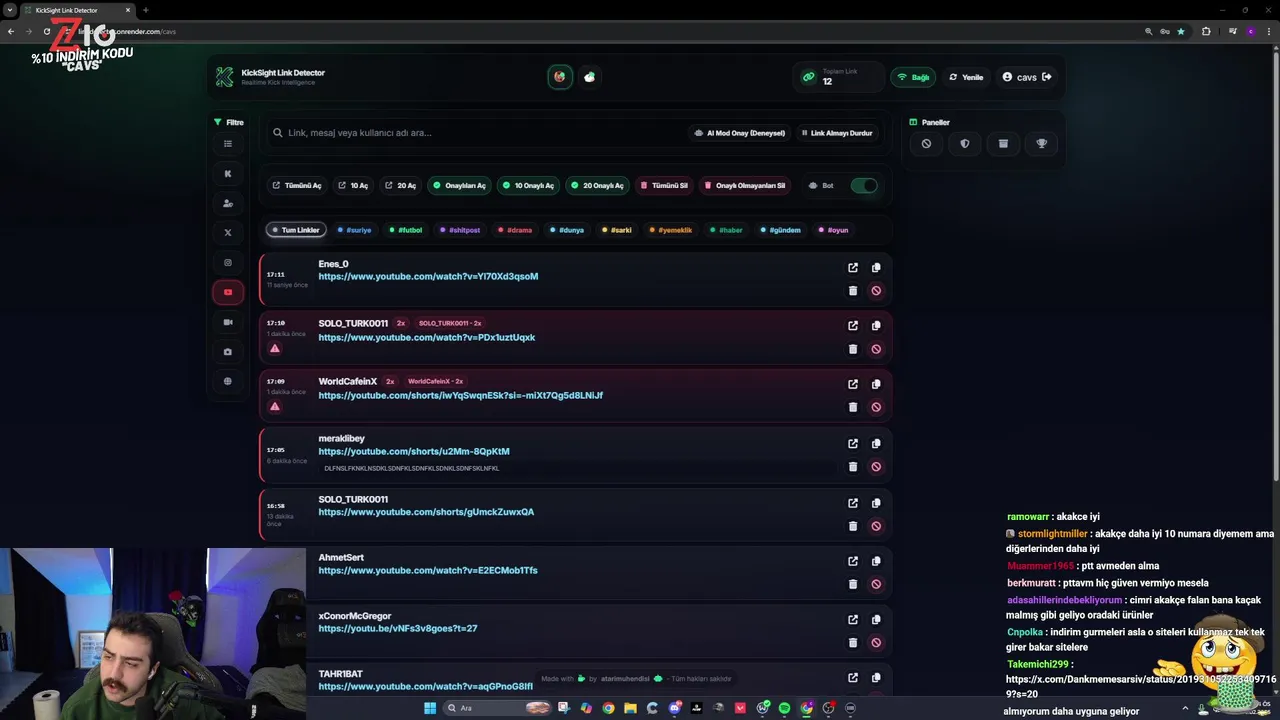
Task: Select the #oyun tag filter
Action: pos(834,230)
